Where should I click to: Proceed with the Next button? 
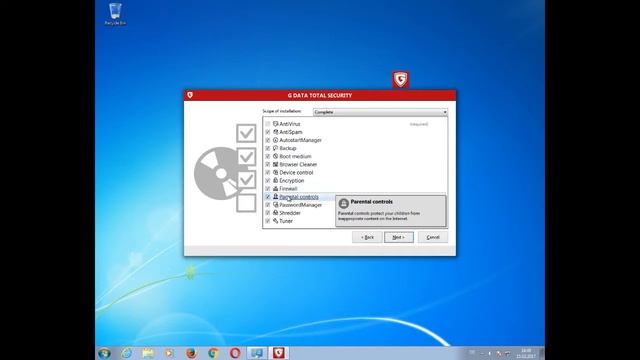pyautogui.click(x=398, y=237)
